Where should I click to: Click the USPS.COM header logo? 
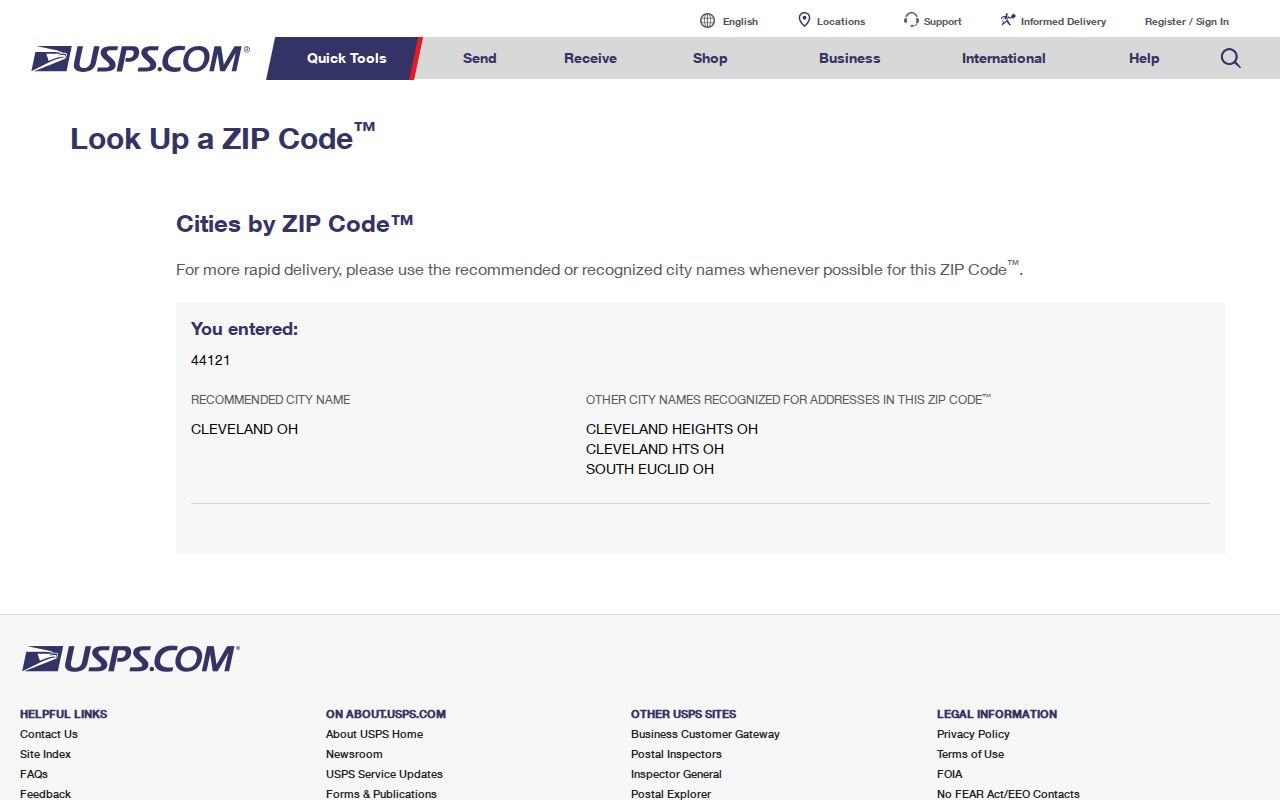tap(140, 59)
